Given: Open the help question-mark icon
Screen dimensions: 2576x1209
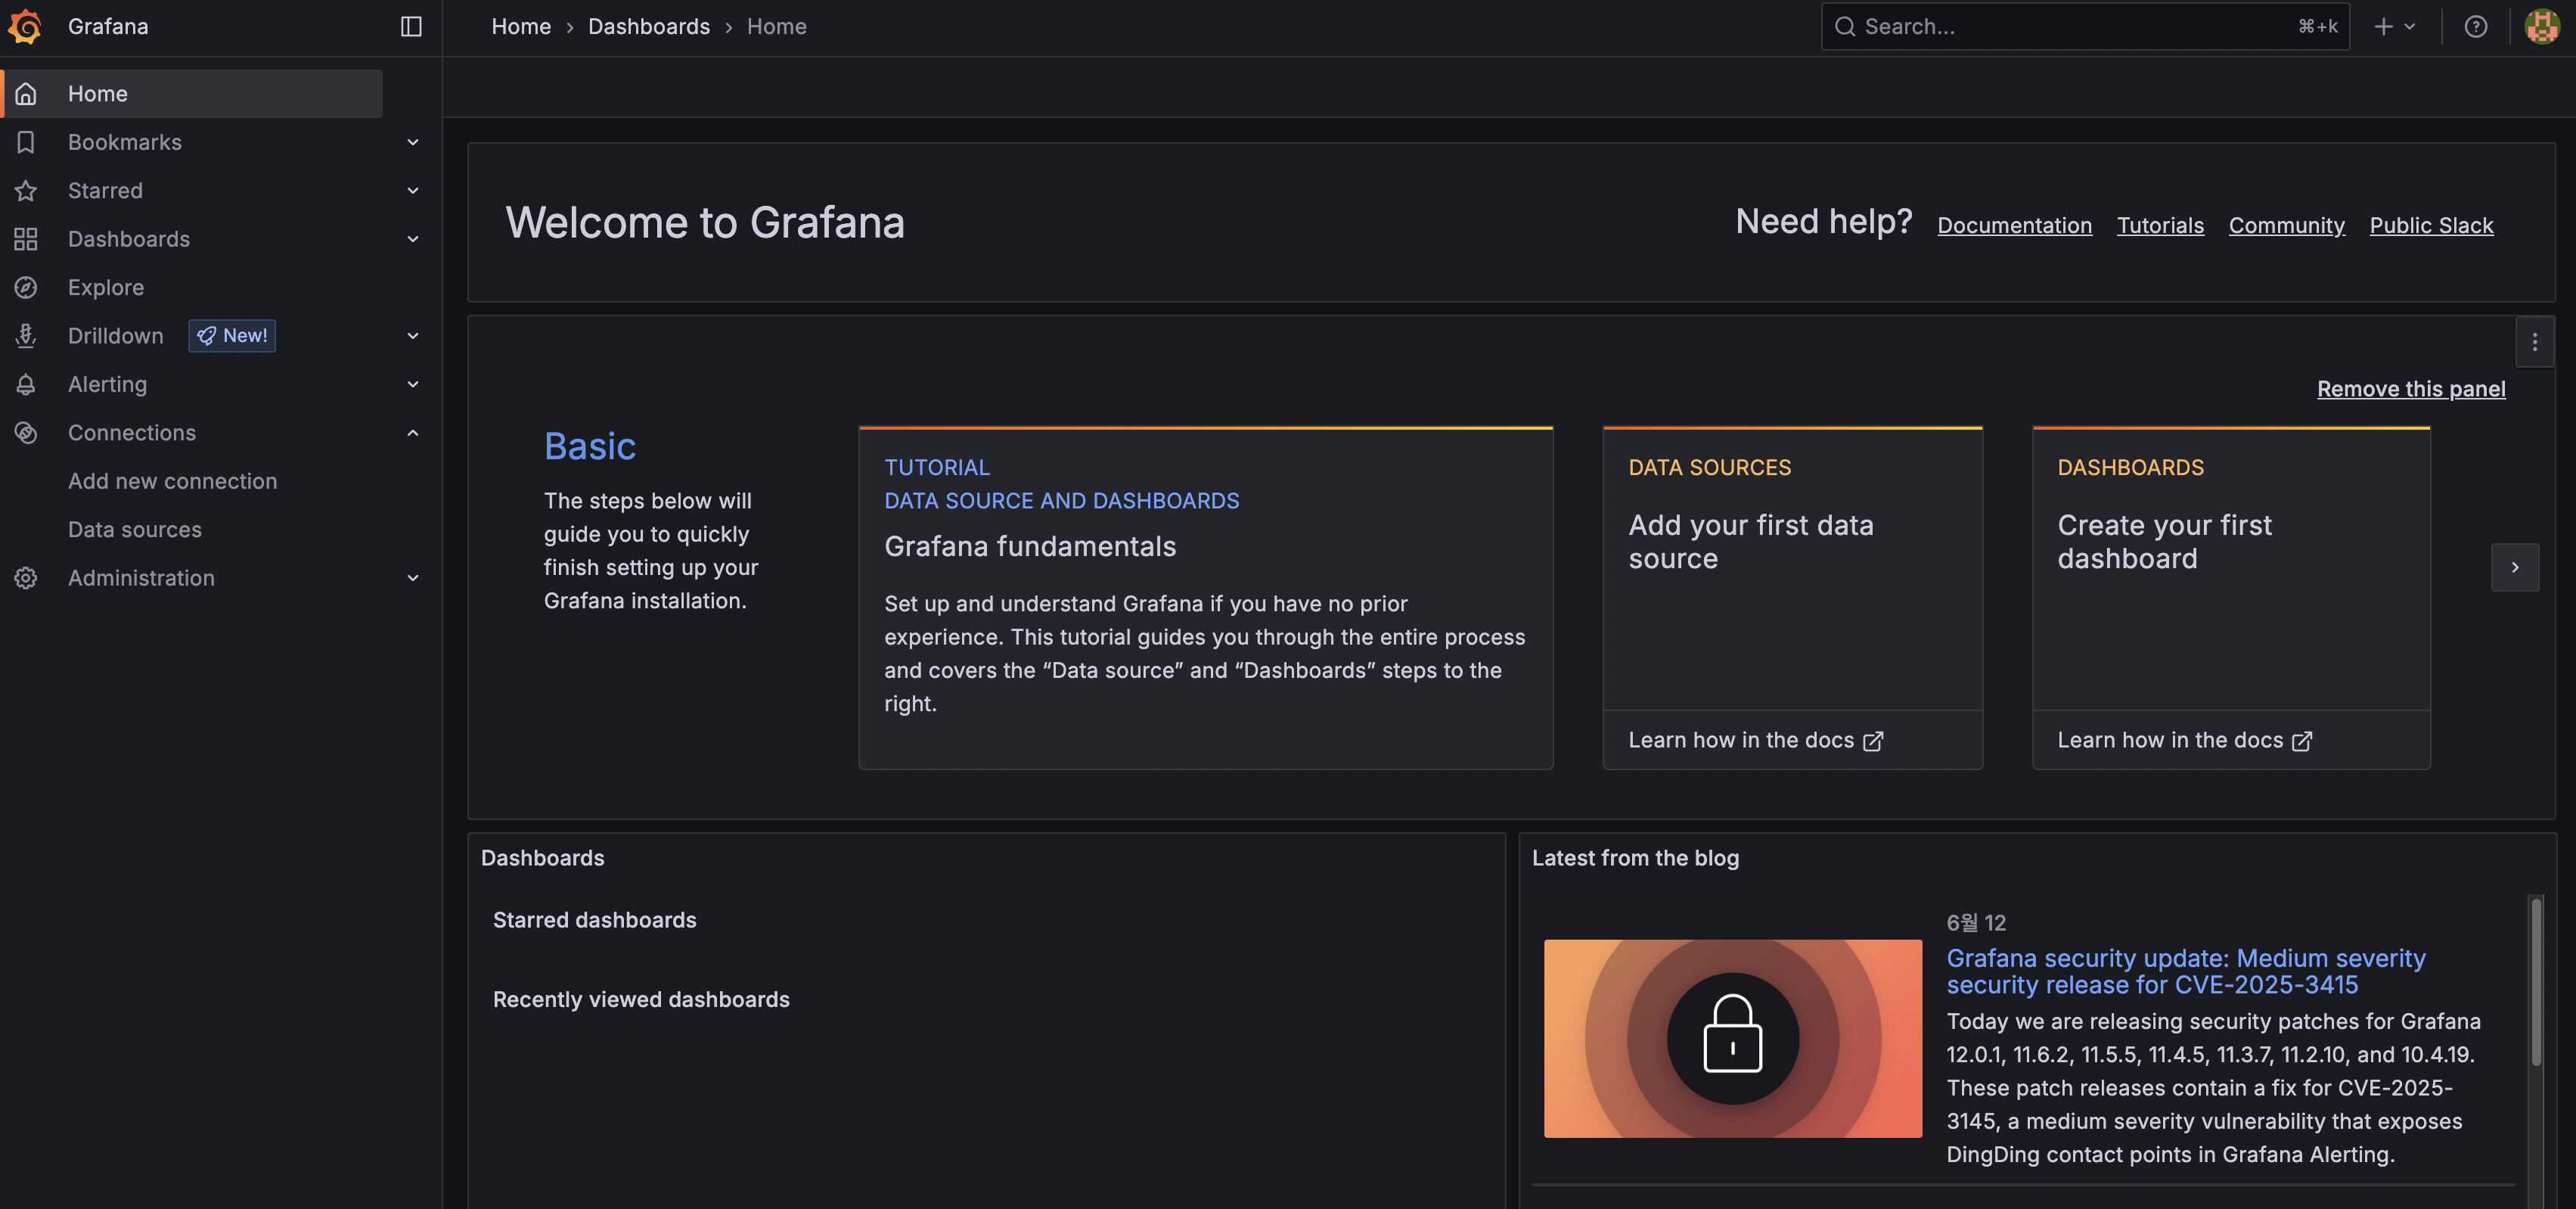Looking at the screenshot, I should 2475,27.
